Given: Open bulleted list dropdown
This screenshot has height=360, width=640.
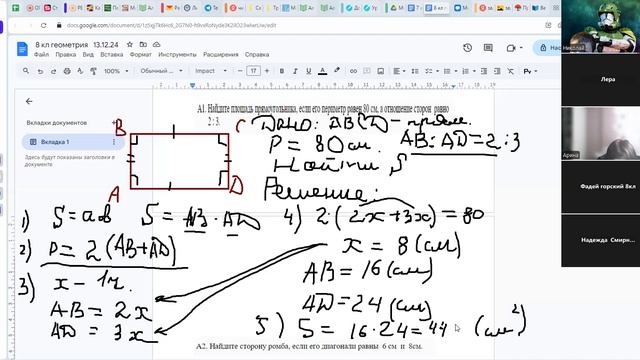Looking at the screenshot, I should 450,71.
